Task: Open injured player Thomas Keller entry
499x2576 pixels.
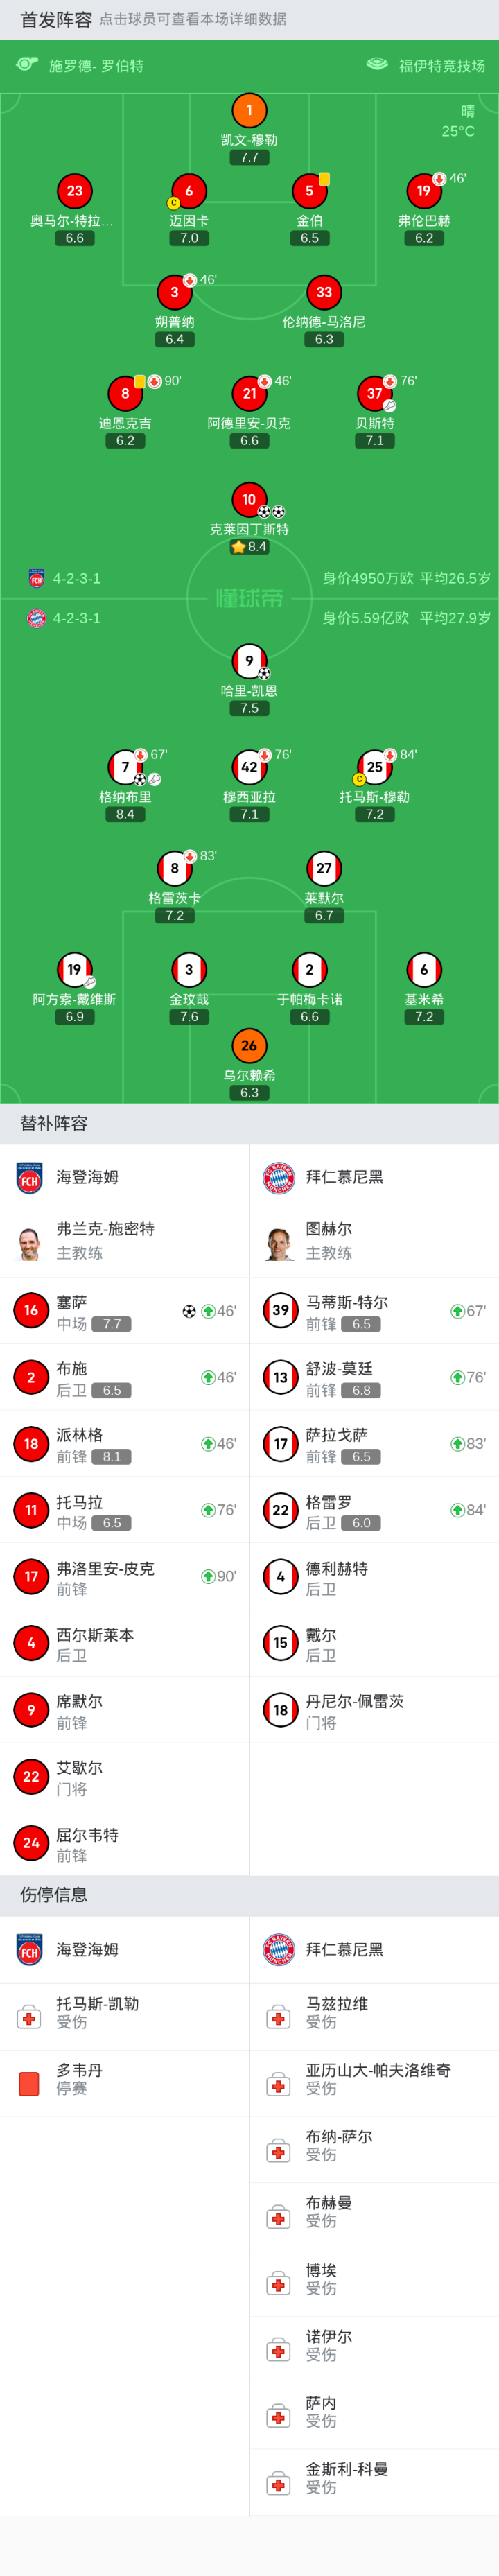Action: tap(97, 2012)
